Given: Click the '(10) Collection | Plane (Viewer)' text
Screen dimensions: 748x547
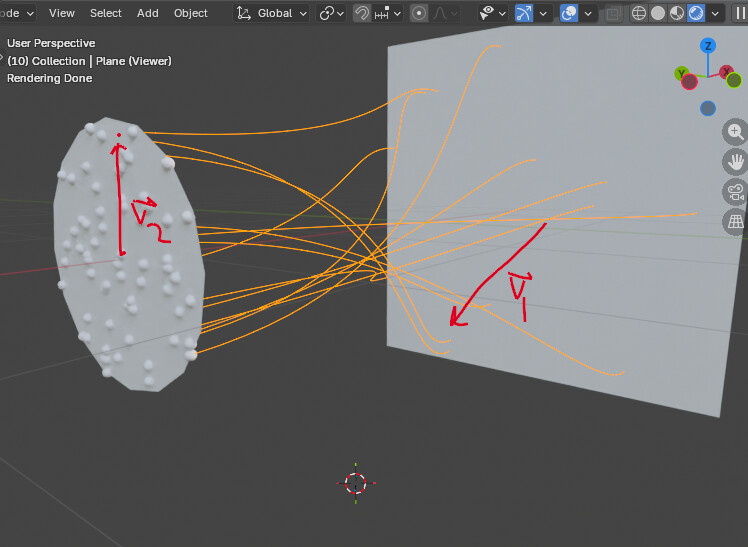Looking at the screenshot, I should coord(89,61).
